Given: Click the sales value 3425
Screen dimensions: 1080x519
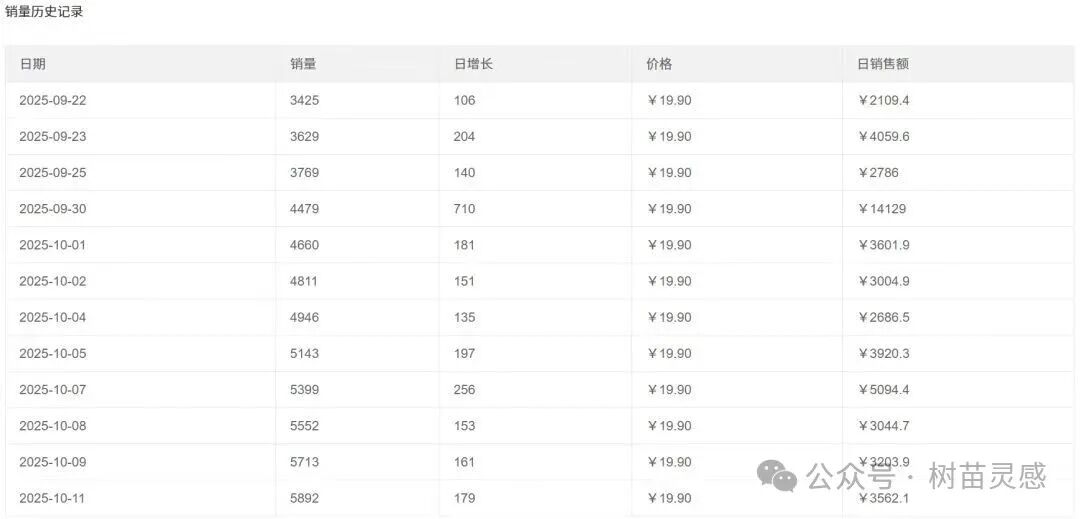Looking at the screenshot, I should point(304,100).
